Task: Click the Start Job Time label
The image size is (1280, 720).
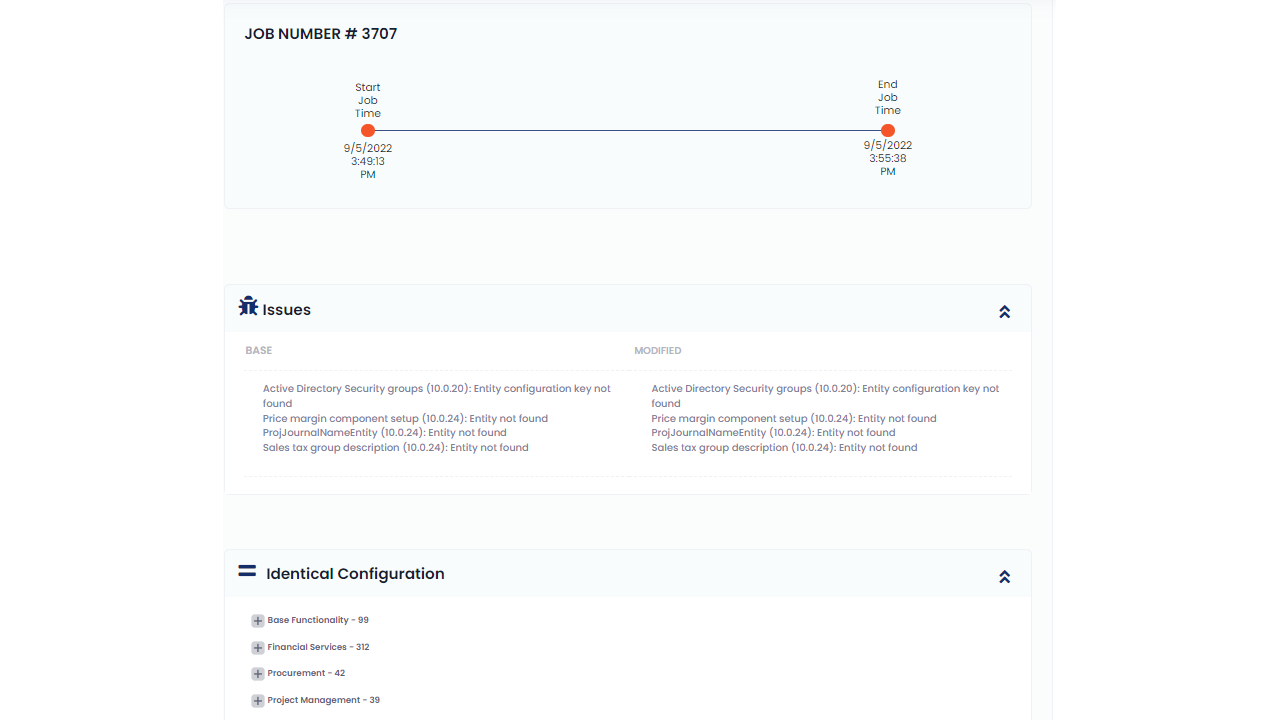Action: pos(368,100)
